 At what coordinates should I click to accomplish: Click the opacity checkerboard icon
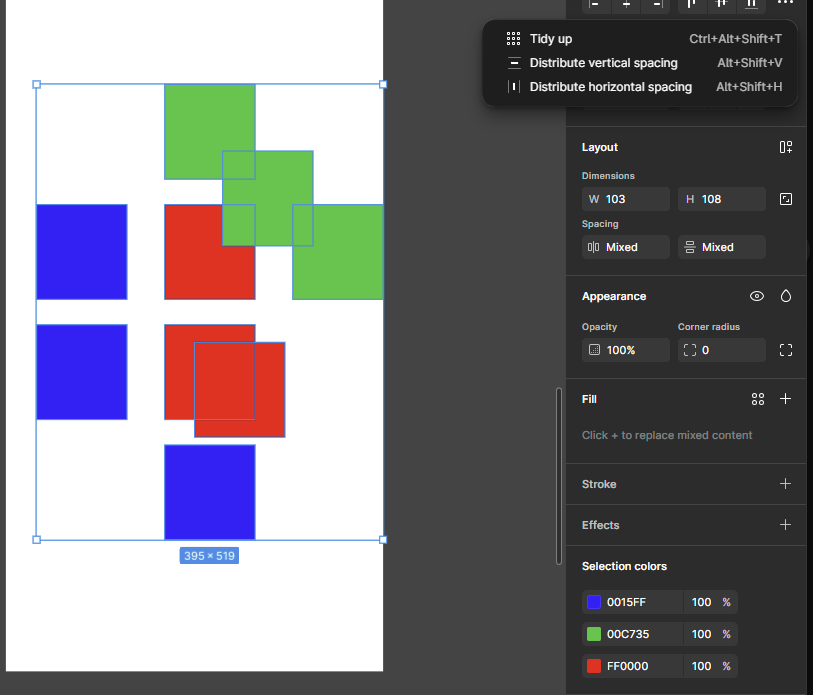[594, 350]
